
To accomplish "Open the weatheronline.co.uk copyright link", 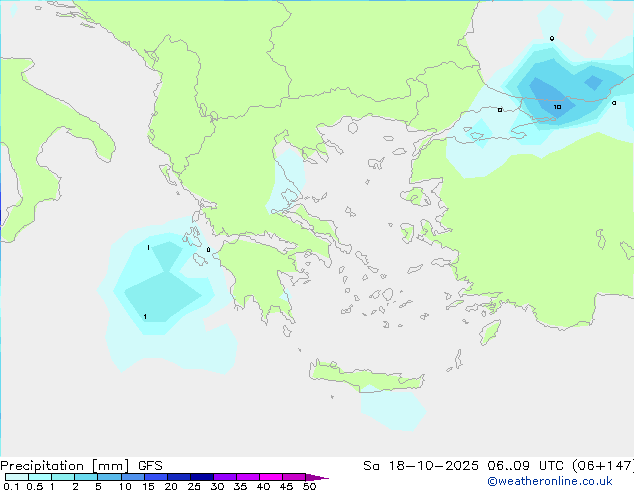I will coord(550,481).
